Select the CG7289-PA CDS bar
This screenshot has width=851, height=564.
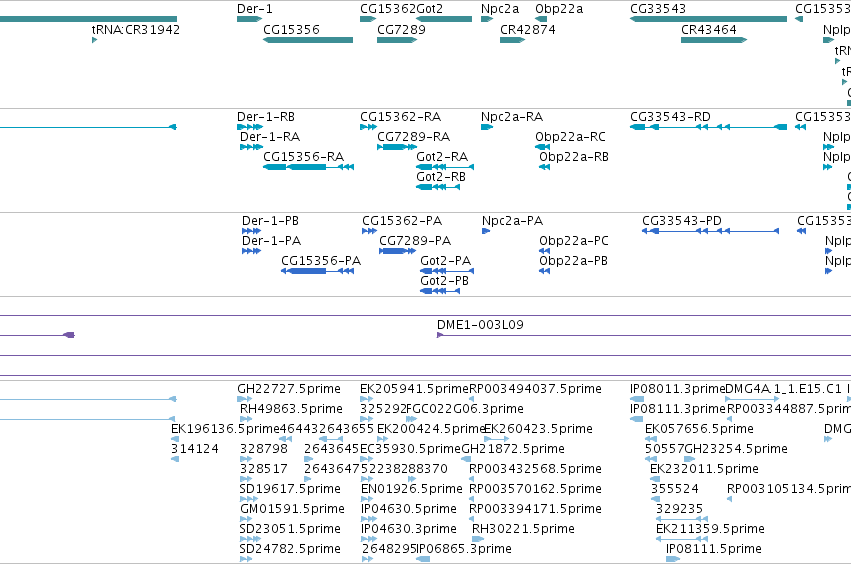click(x=397, y=251)
